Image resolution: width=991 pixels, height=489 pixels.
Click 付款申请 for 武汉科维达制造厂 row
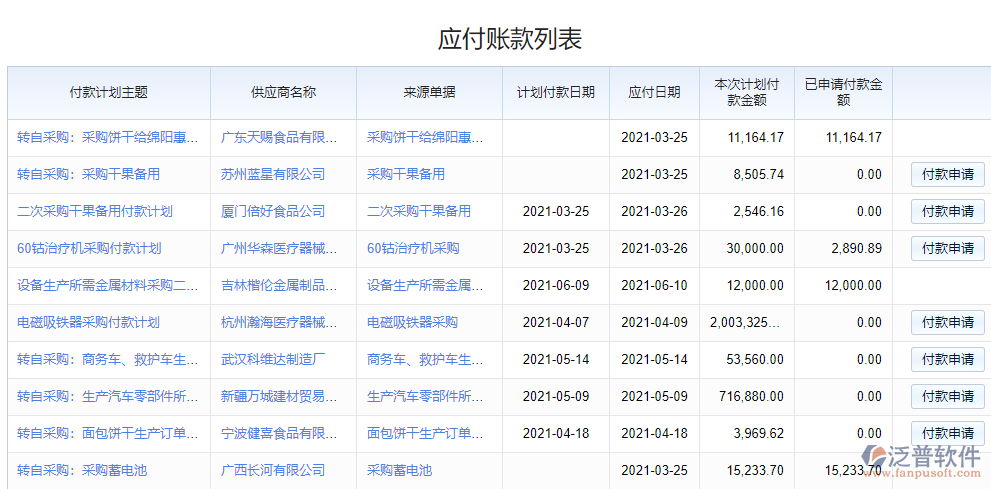click(x=947, y=359)
